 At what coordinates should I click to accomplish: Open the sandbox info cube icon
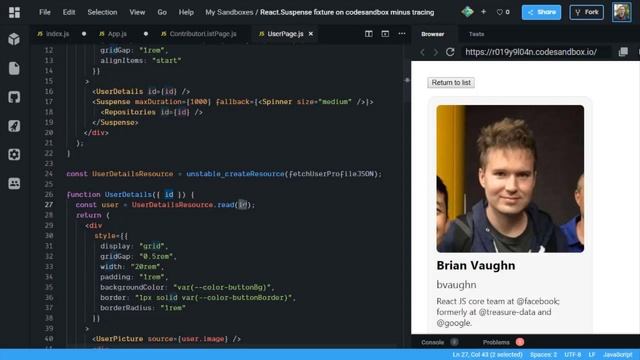tap(14, 39)
